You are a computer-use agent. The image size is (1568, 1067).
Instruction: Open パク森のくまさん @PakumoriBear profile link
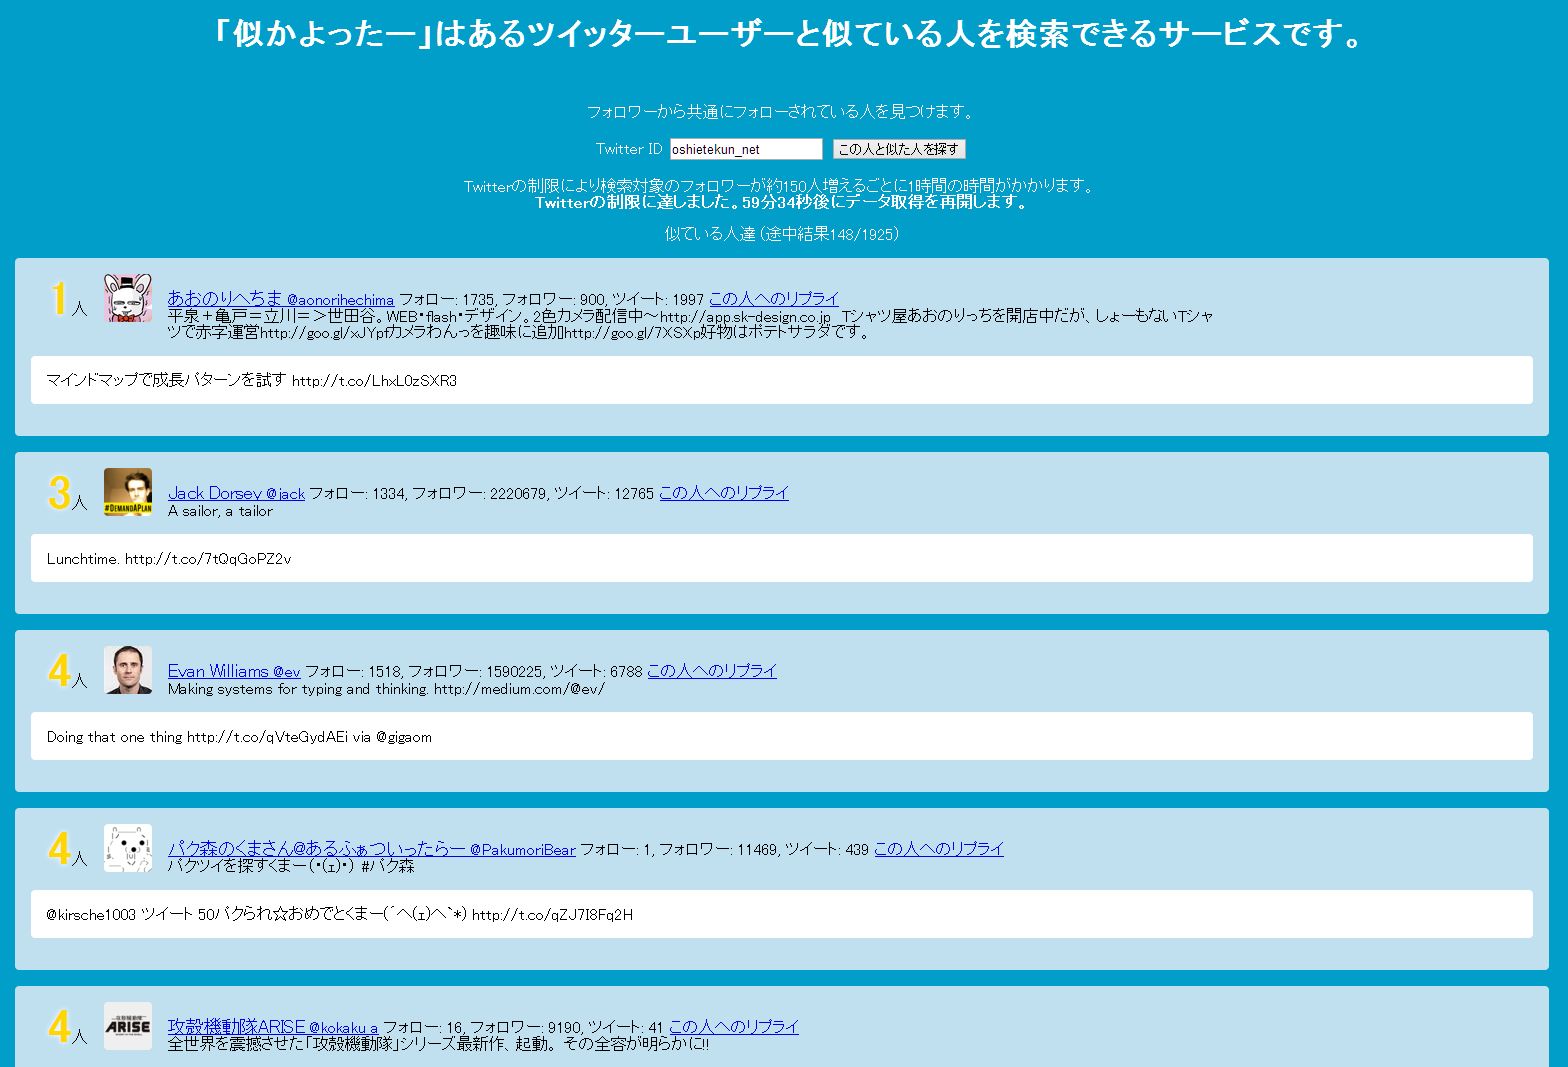pyautogui.click(x=372, y=848)
